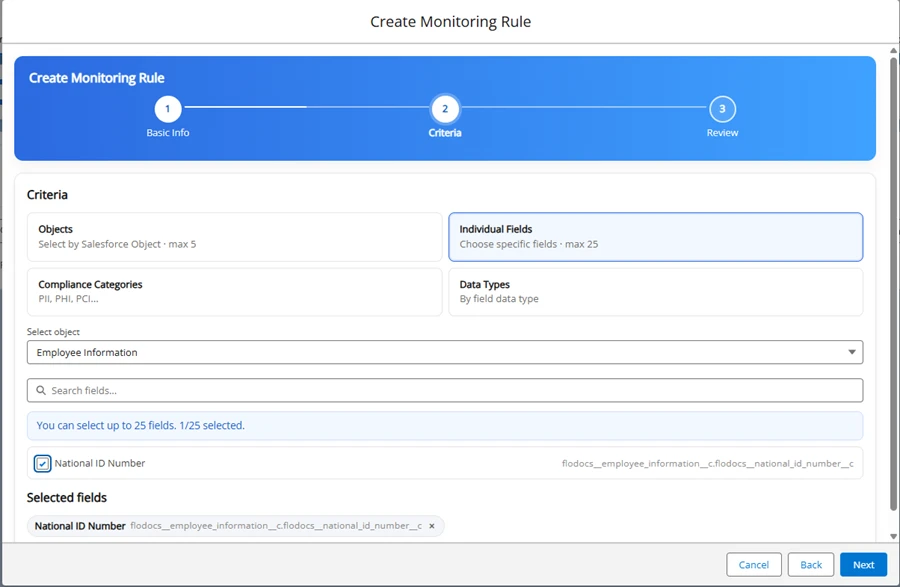
Task: Go back with the Back button
Action: click(x=811, y=565)
